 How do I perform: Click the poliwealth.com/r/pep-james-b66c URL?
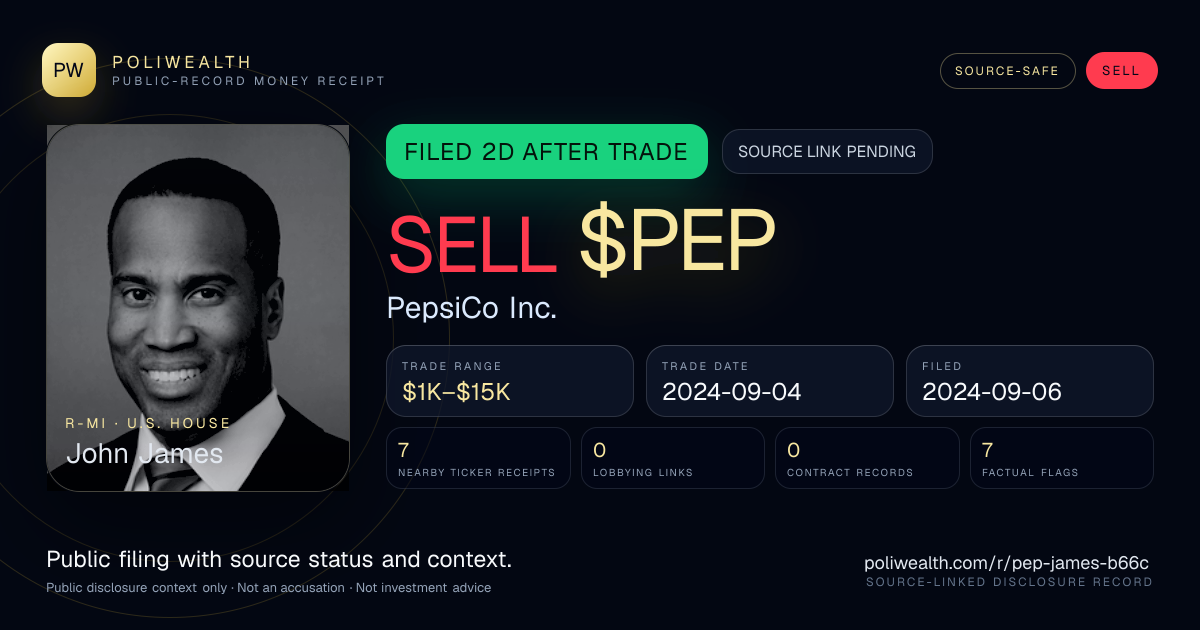(1008, 563)
